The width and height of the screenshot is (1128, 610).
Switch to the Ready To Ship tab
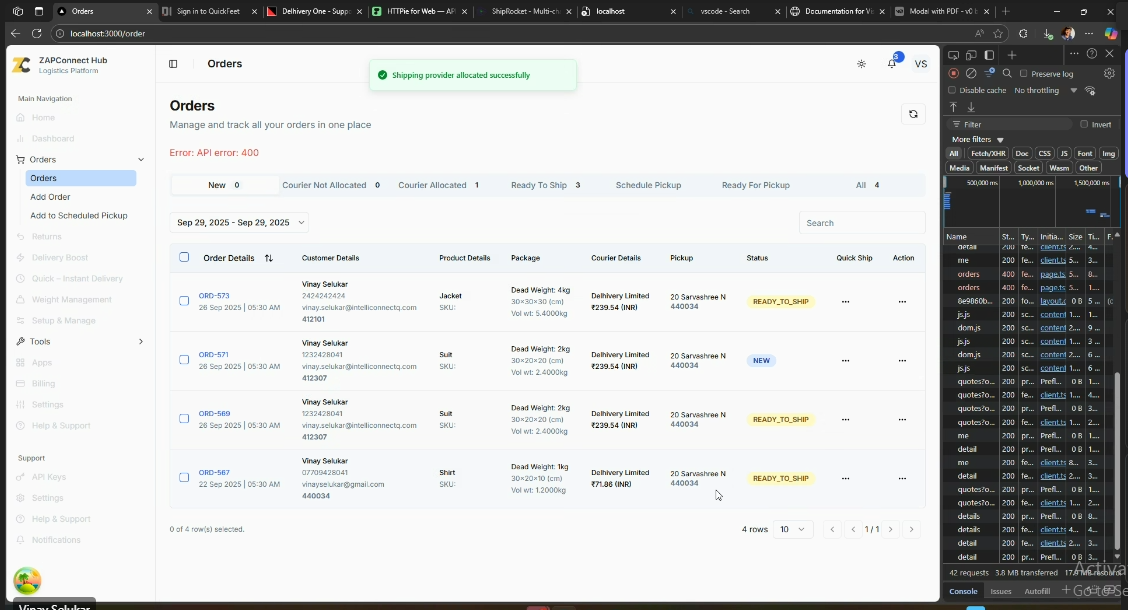point(545,185)
